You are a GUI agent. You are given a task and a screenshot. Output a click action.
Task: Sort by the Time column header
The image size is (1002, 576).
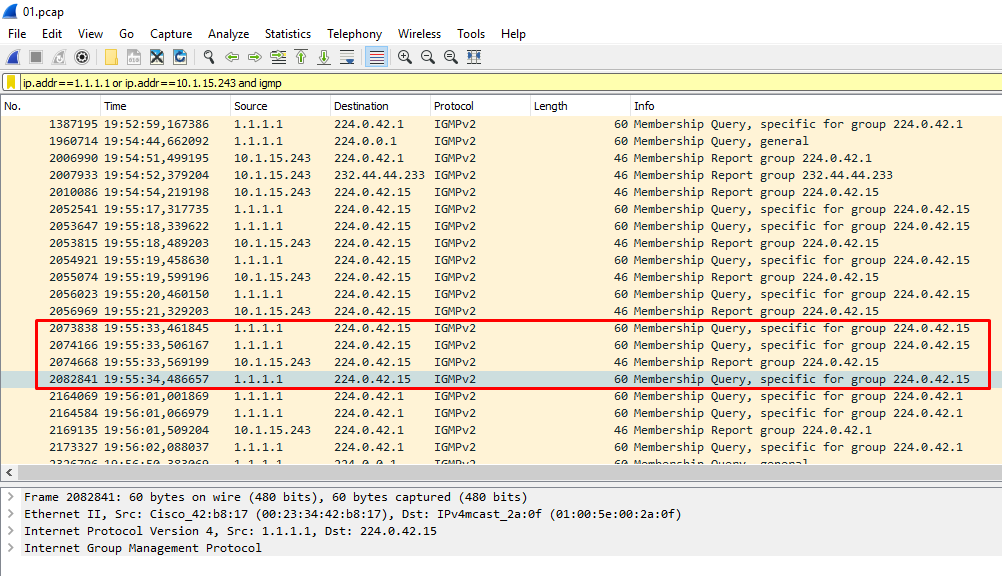166,106
